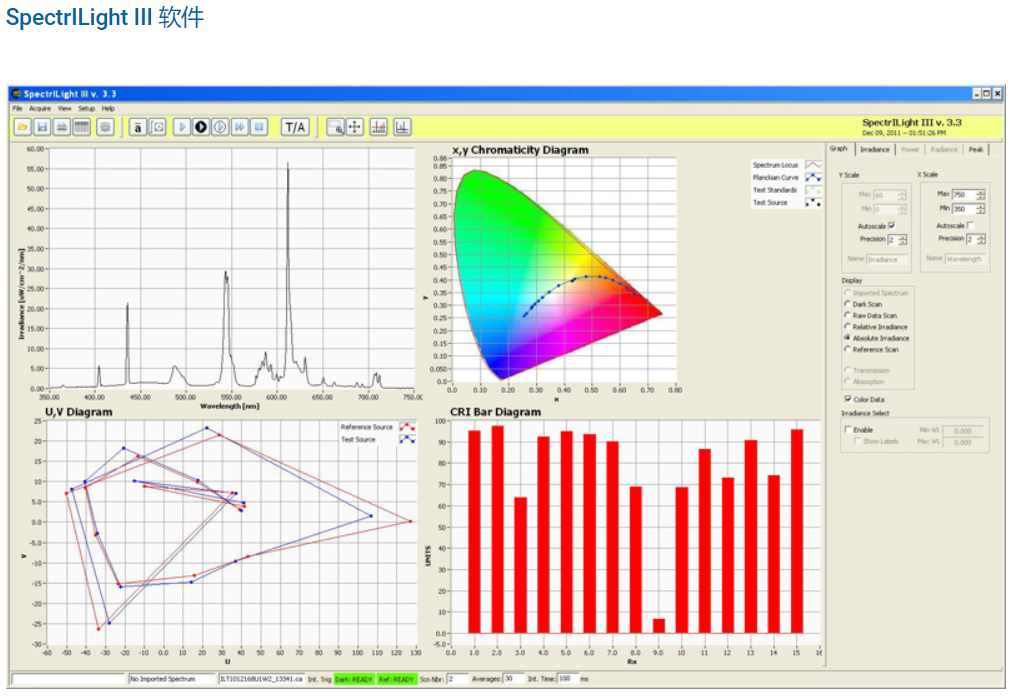Click the print icon in toolbar
The height and width of the screenshot is (697, 1022).
[62, 127]
